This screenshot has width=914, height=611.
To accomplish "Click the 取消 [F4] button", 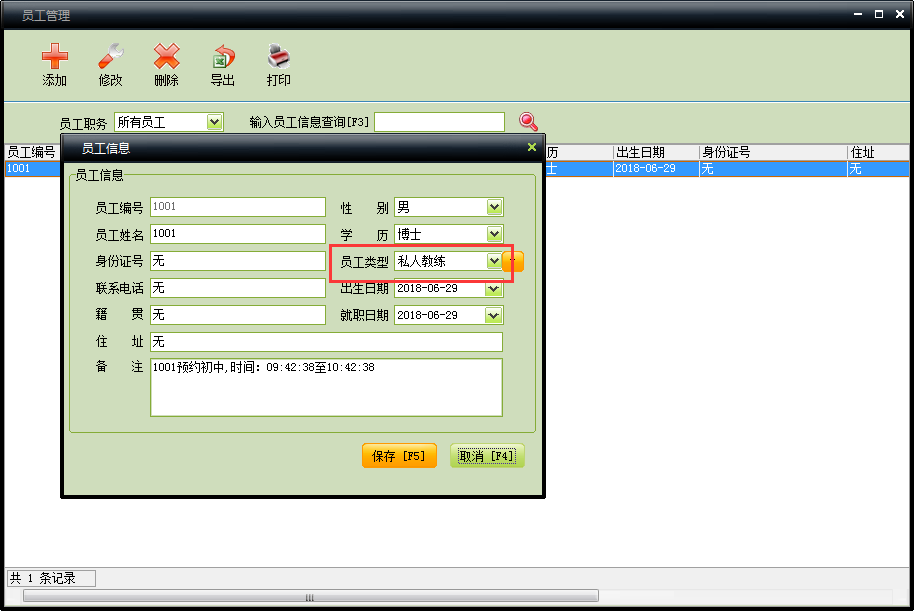I will pyautogui.click(x=487, y=456).
